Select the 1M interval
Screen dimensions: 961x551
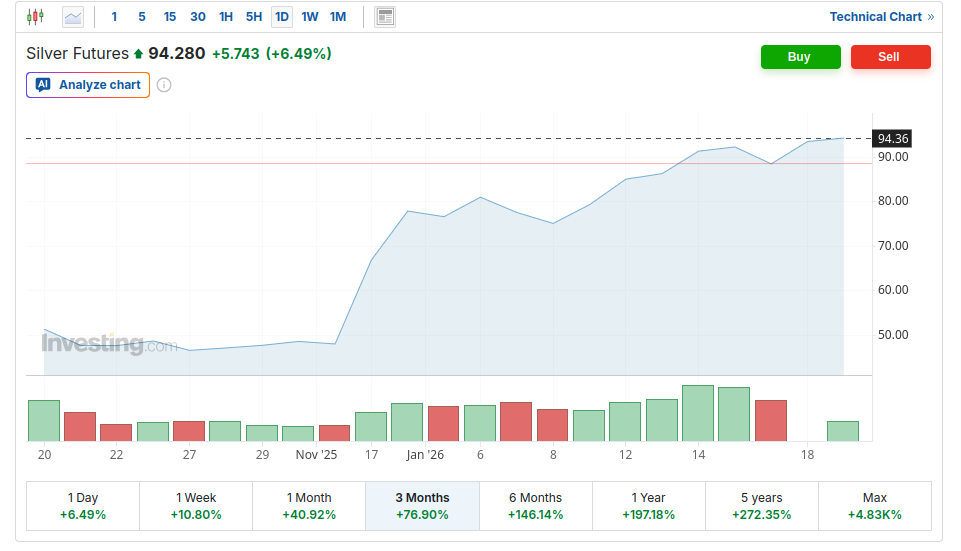coord(338,17)
